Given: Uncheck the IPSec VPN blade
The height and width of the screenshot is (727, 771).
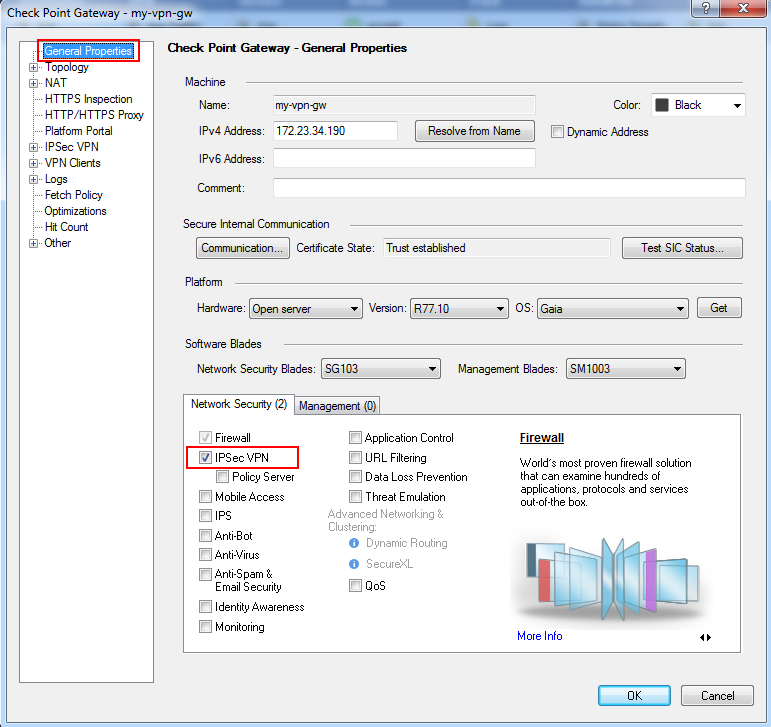Looking at the screenshot, I should (205, 458).
